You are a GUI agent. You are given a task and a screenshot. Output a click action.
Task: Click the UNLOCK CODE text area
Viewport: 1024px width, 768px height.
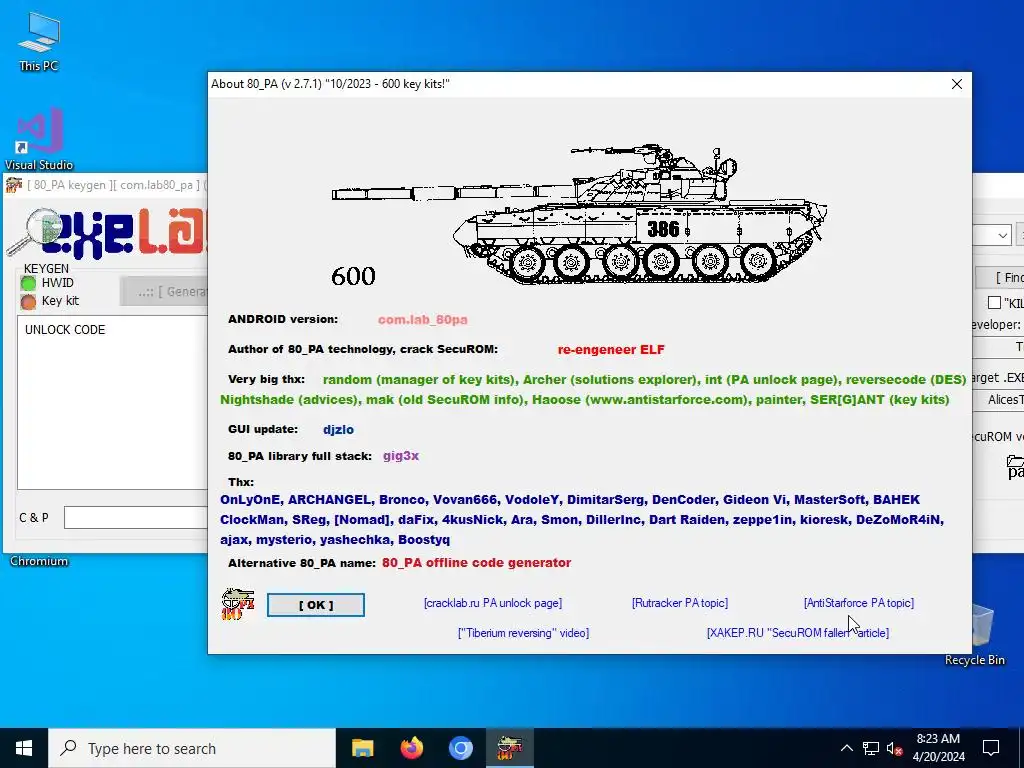click(112, 402)
